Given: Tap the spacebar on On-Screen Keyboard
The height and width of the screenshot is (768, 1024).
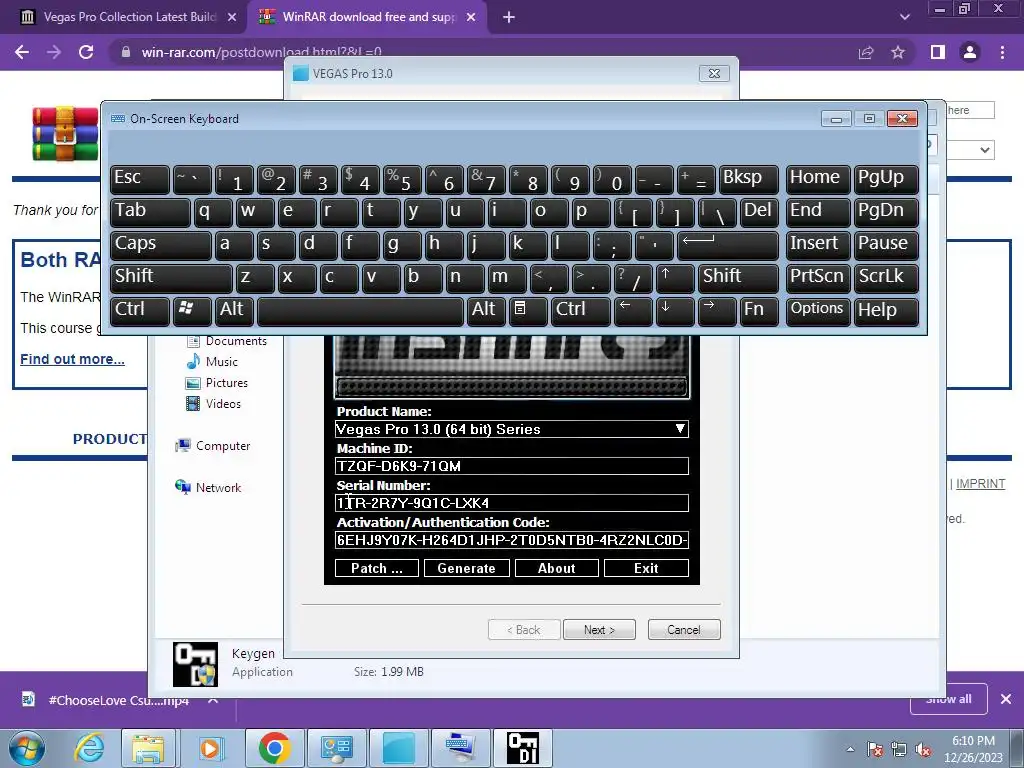Looking at the screenshot, I should [360, 310].
